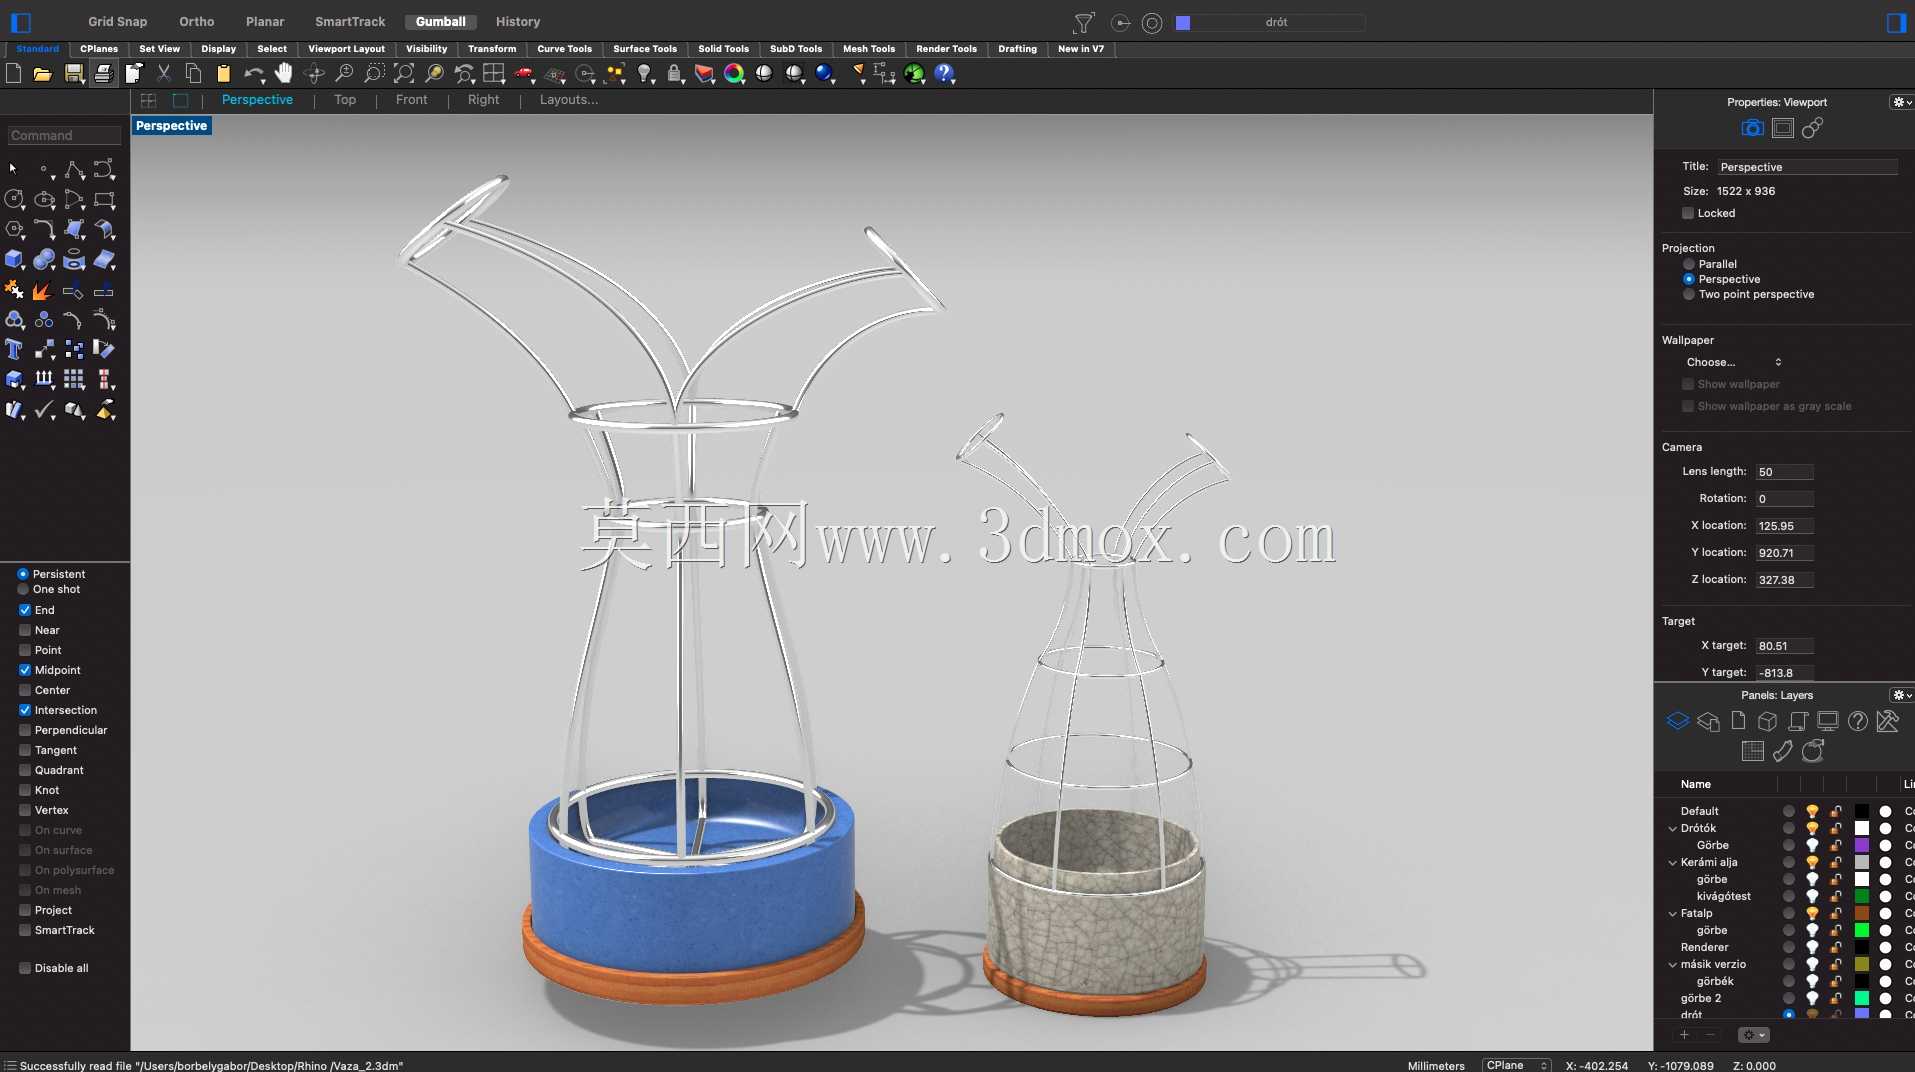
Task: Switch to the Top viewport tab
Action: (x=345, y=100)
